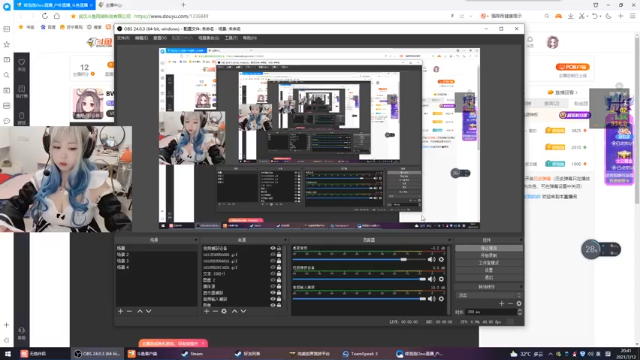This screenshot has width=640, height=360.
Task: Open the scene transition dropdown
Action: point(489,295)
